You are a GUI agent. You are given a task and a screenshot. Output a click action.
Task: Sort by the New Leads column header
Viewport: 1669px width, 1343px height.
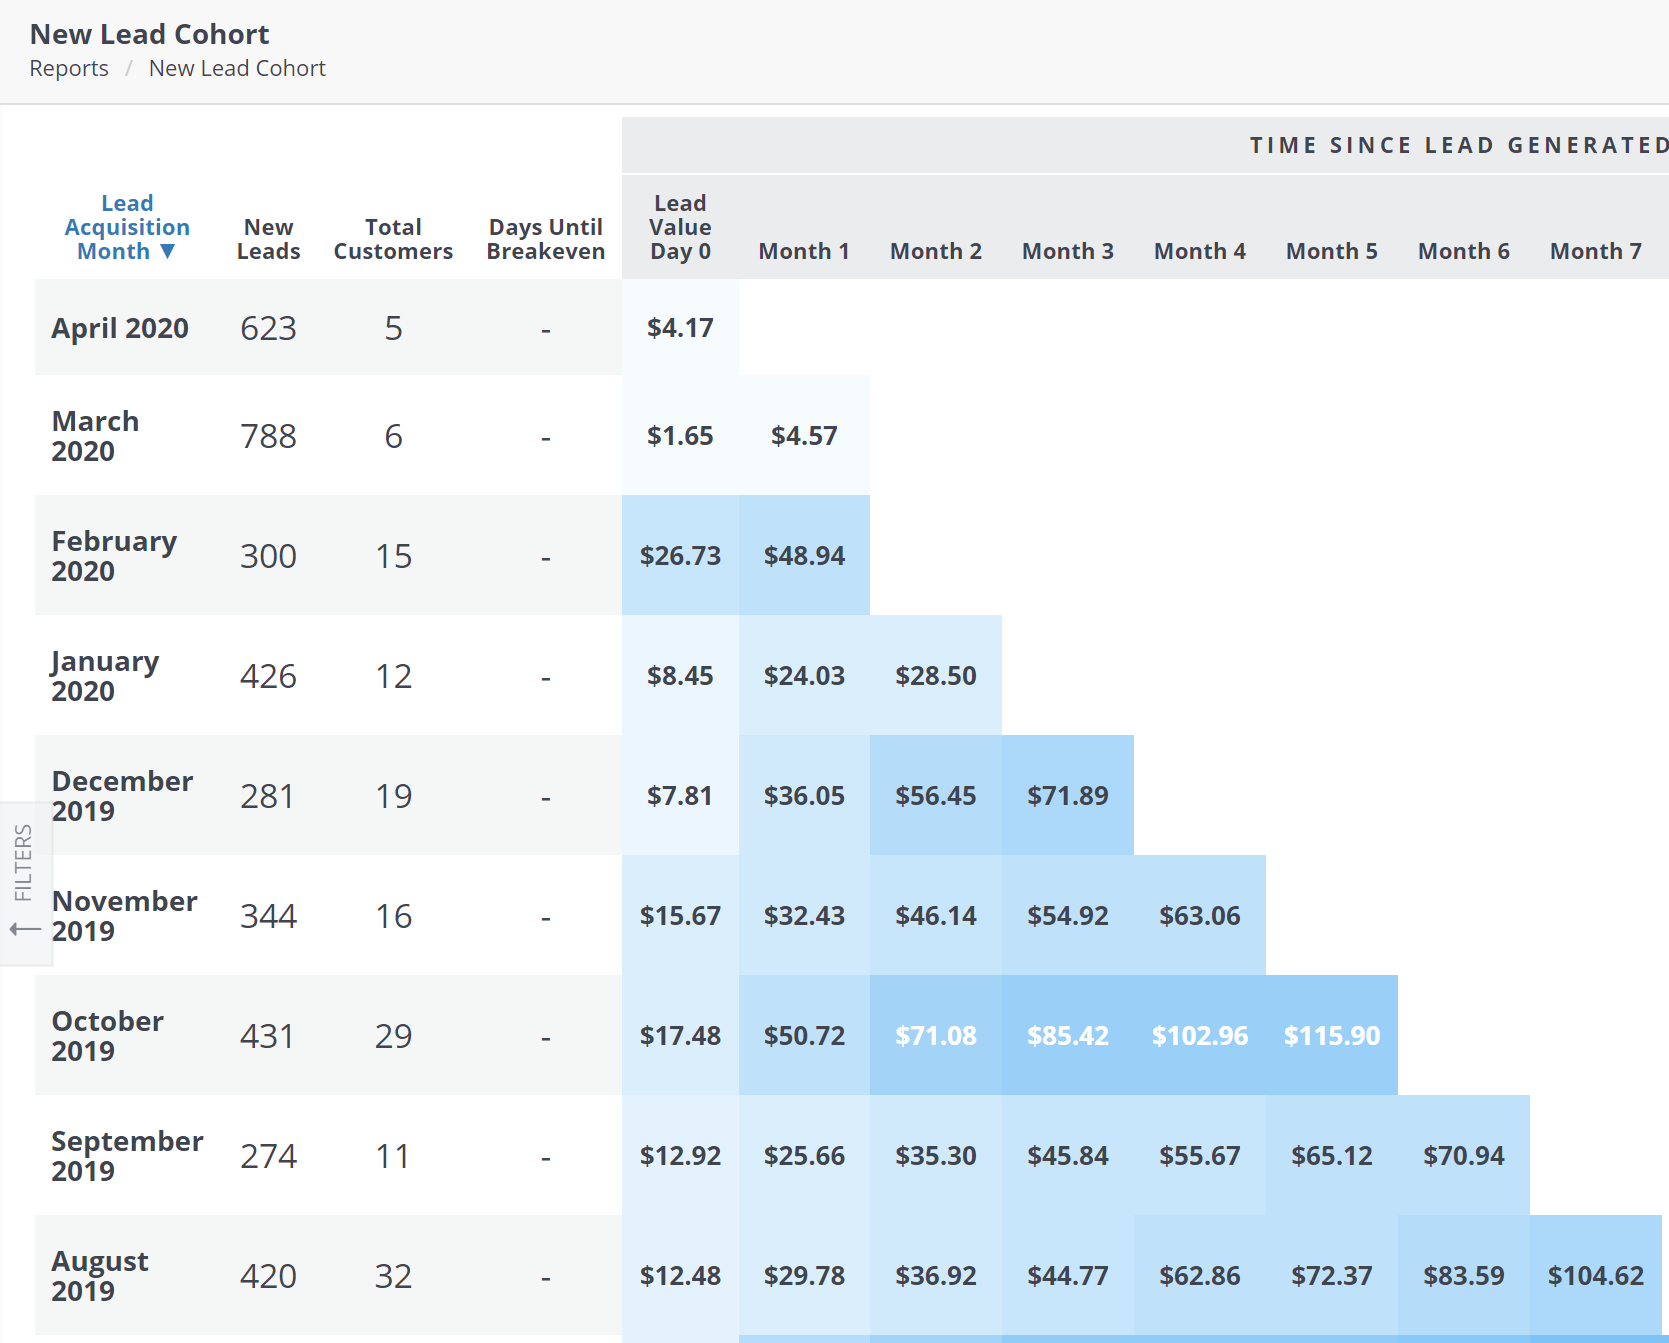pyautogui.click(x=268, y=240)
